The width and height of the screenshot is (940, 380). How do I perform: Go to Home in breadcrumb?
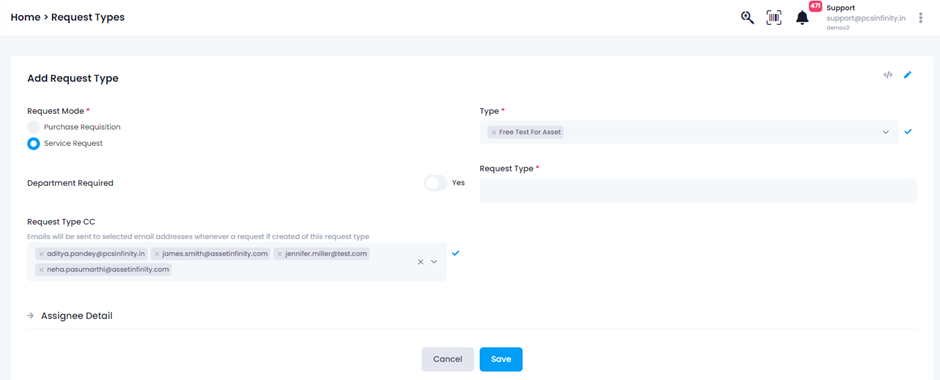point(25,17)
